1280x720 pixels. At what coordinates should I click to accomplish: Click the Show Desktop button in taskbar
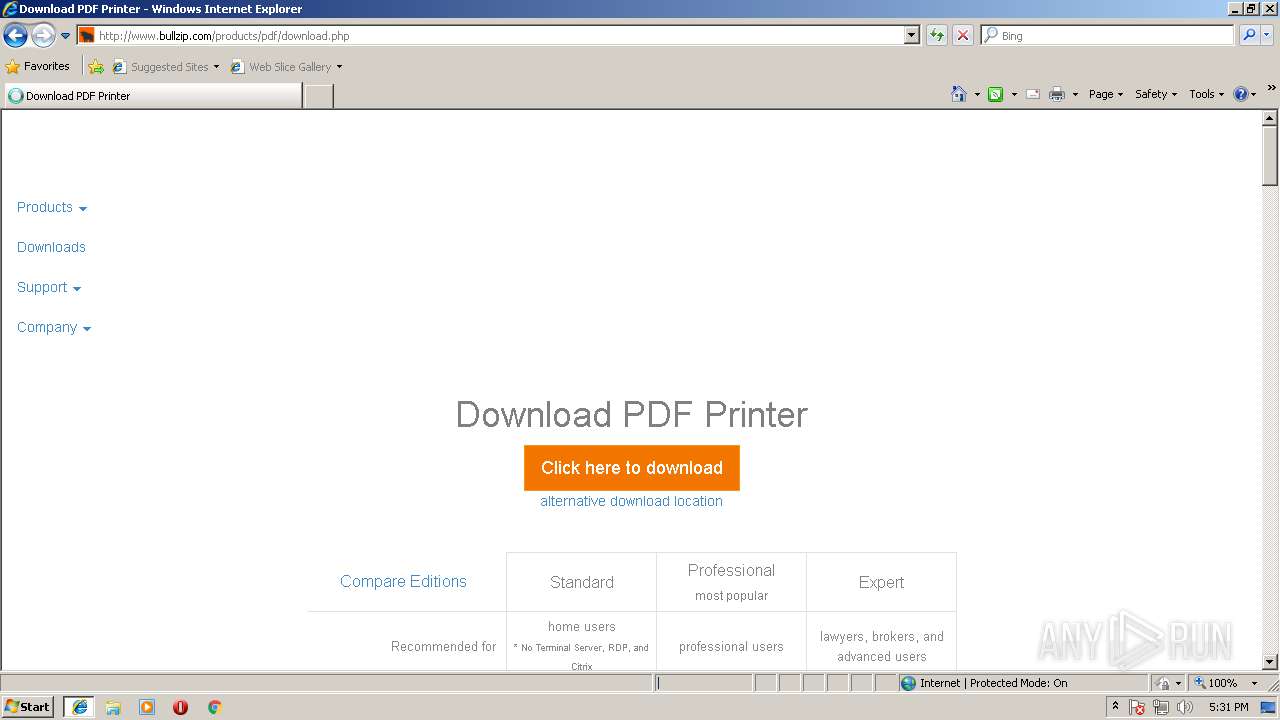tap(1268, 707)
